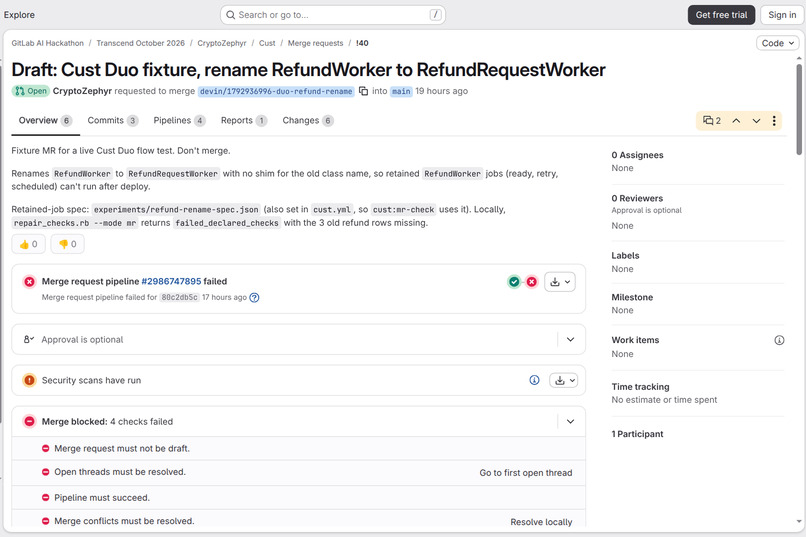The width and height of the screenshot is (806, 537).
Task: Click 'No estimate or time spent' text
Action: (664, 400)
